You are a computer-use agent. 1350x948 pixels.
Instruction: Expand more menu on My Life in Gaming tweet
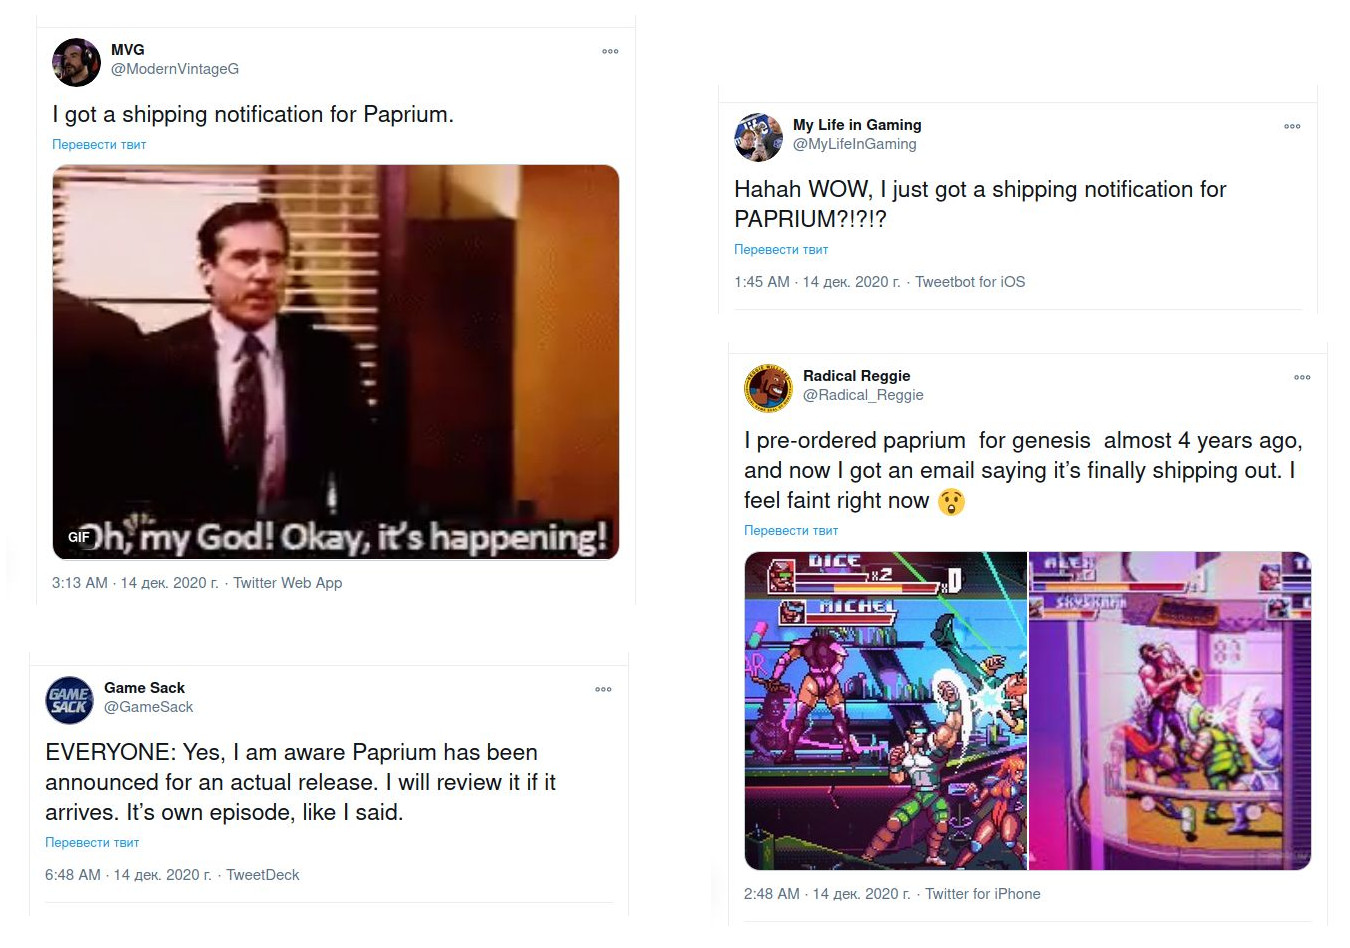(1292, 126)
